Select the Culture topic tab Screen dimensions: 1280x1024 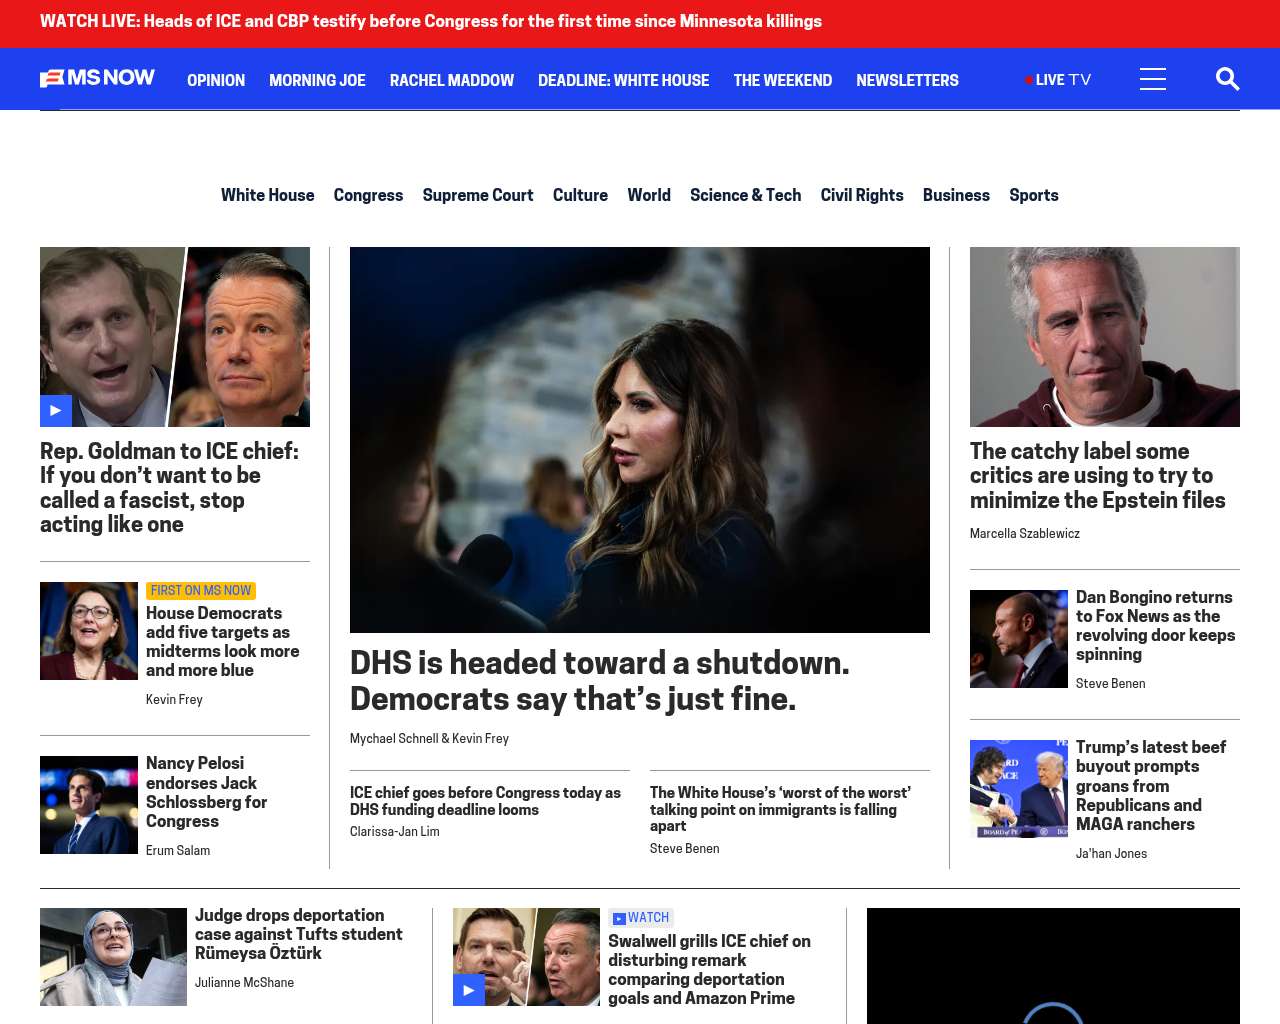[580, 195]
